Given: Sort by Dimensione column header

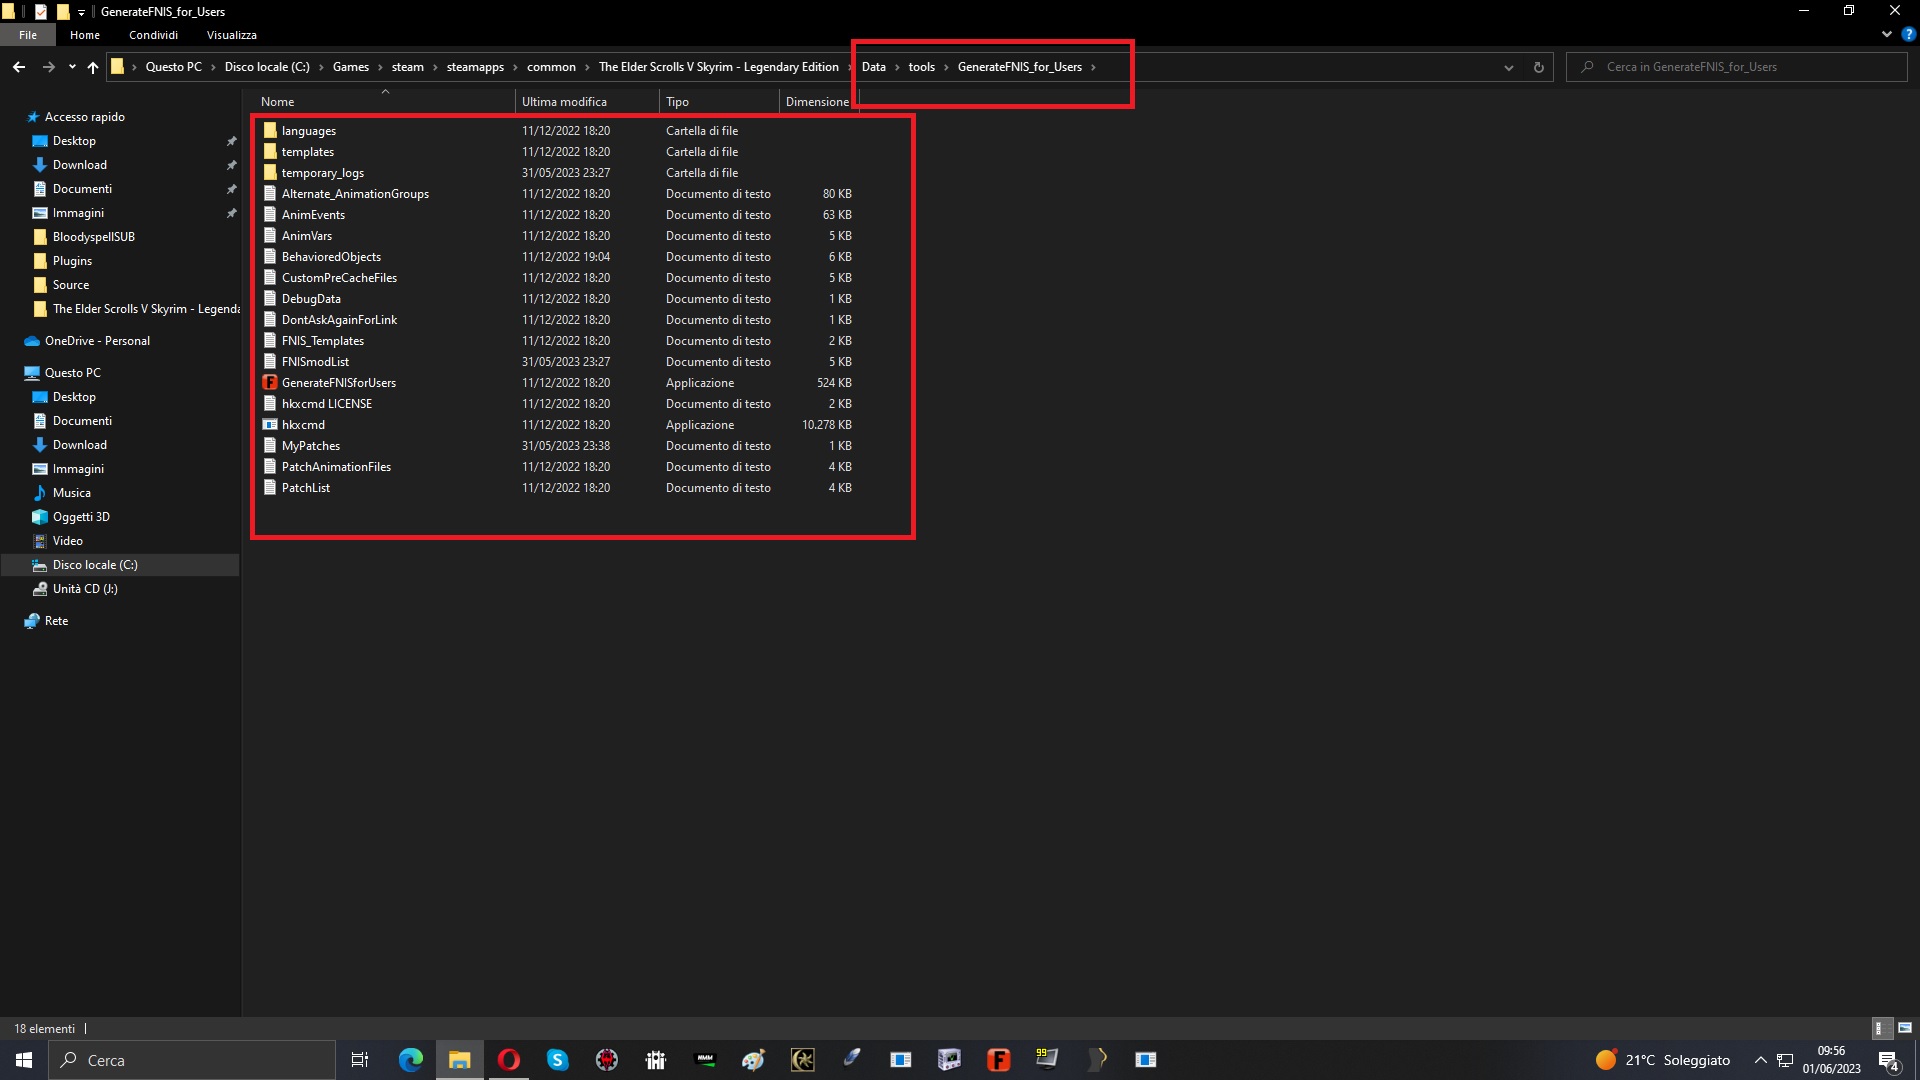Looking at the screenshot, I should pos(818,102).
